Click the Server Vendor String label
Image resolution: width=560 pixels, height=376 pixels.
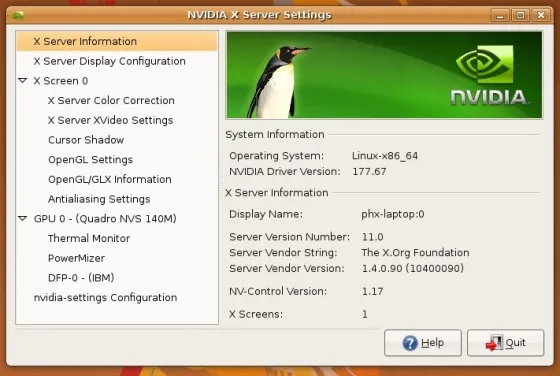283,253
